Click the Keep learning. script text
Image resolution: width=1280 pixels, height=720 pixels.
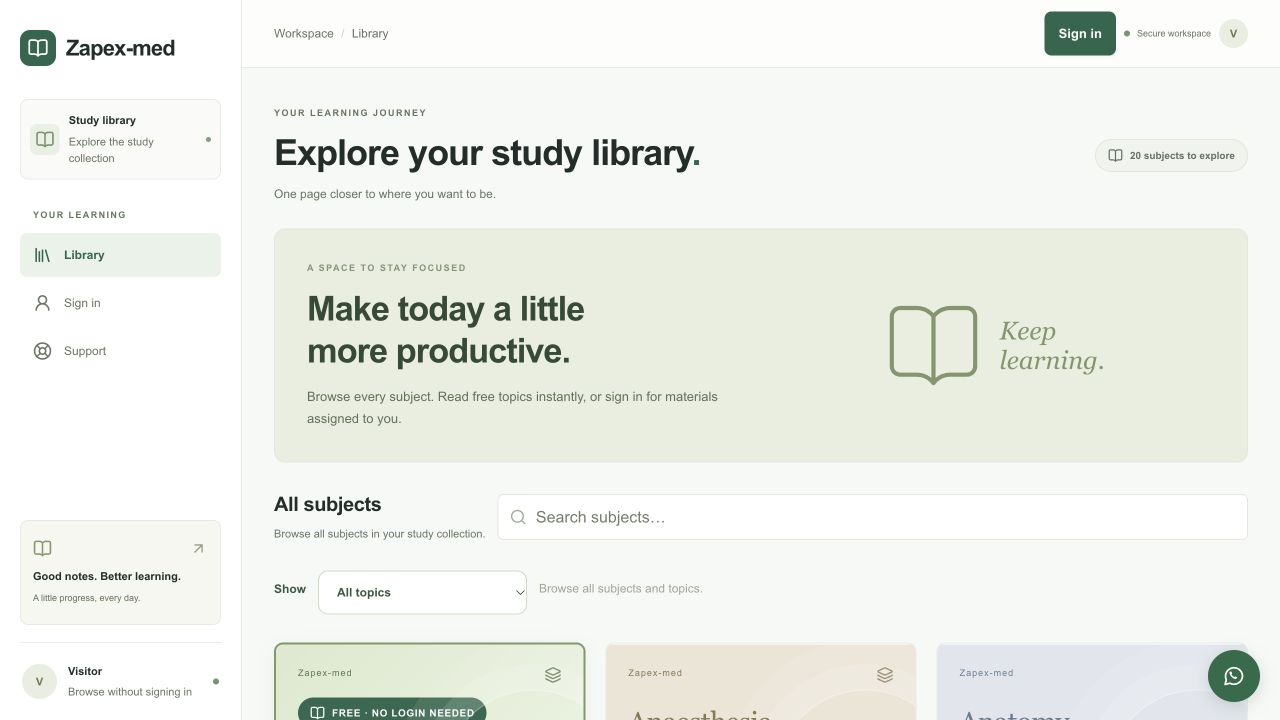[x=1052, y=345]
